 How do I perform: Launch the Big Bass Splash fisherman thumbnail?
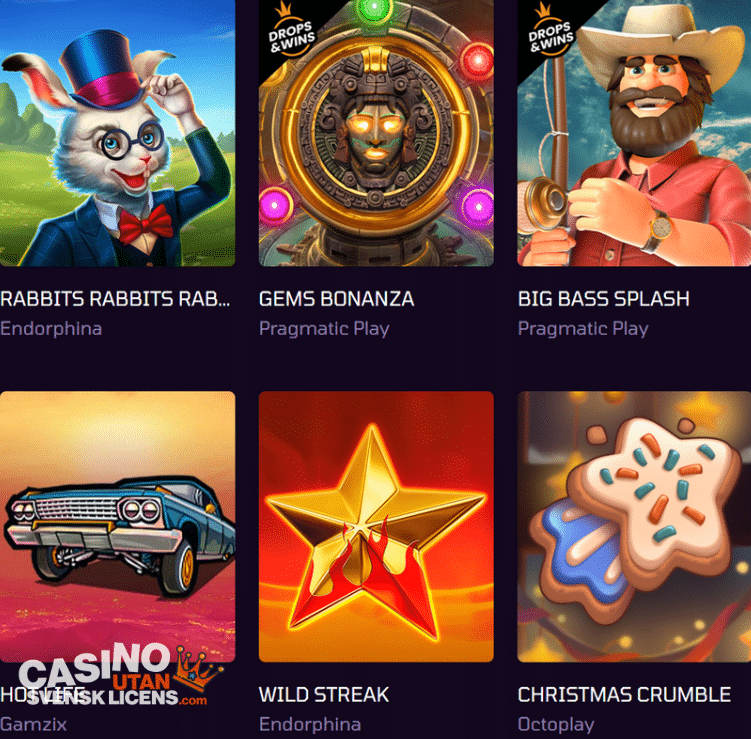coord(634,133)
